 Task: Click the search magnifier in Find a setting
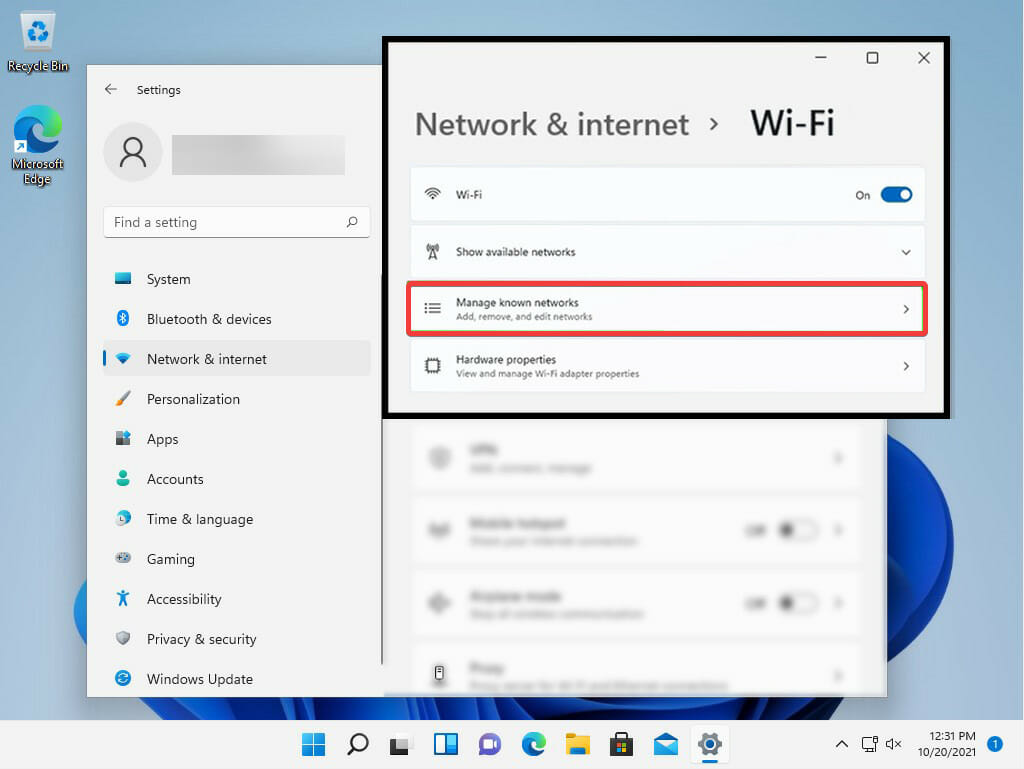pyautogui.click(x=352, y=222)
